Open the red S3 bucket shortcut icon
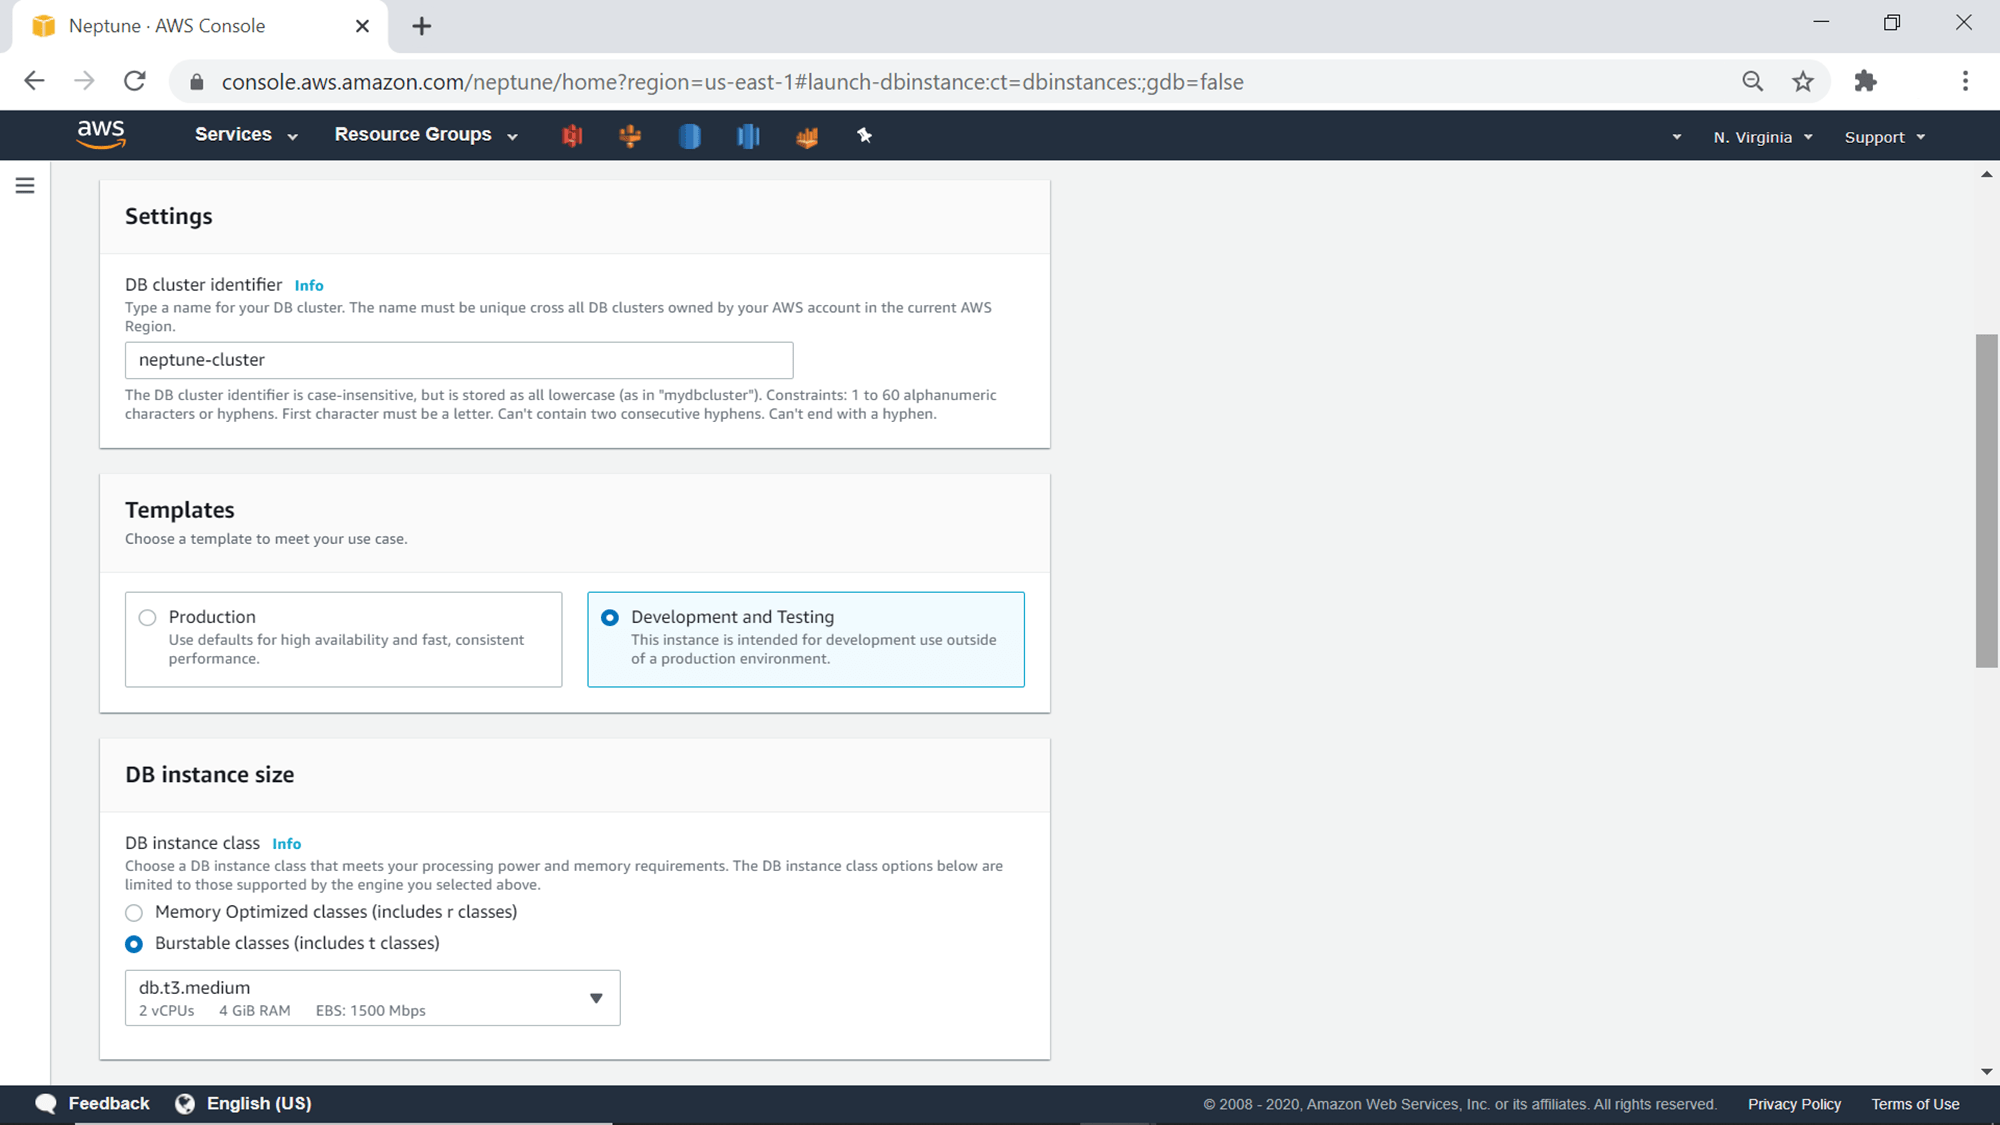The height and width of the screenshot is (1125, 2000). point(572,136)
